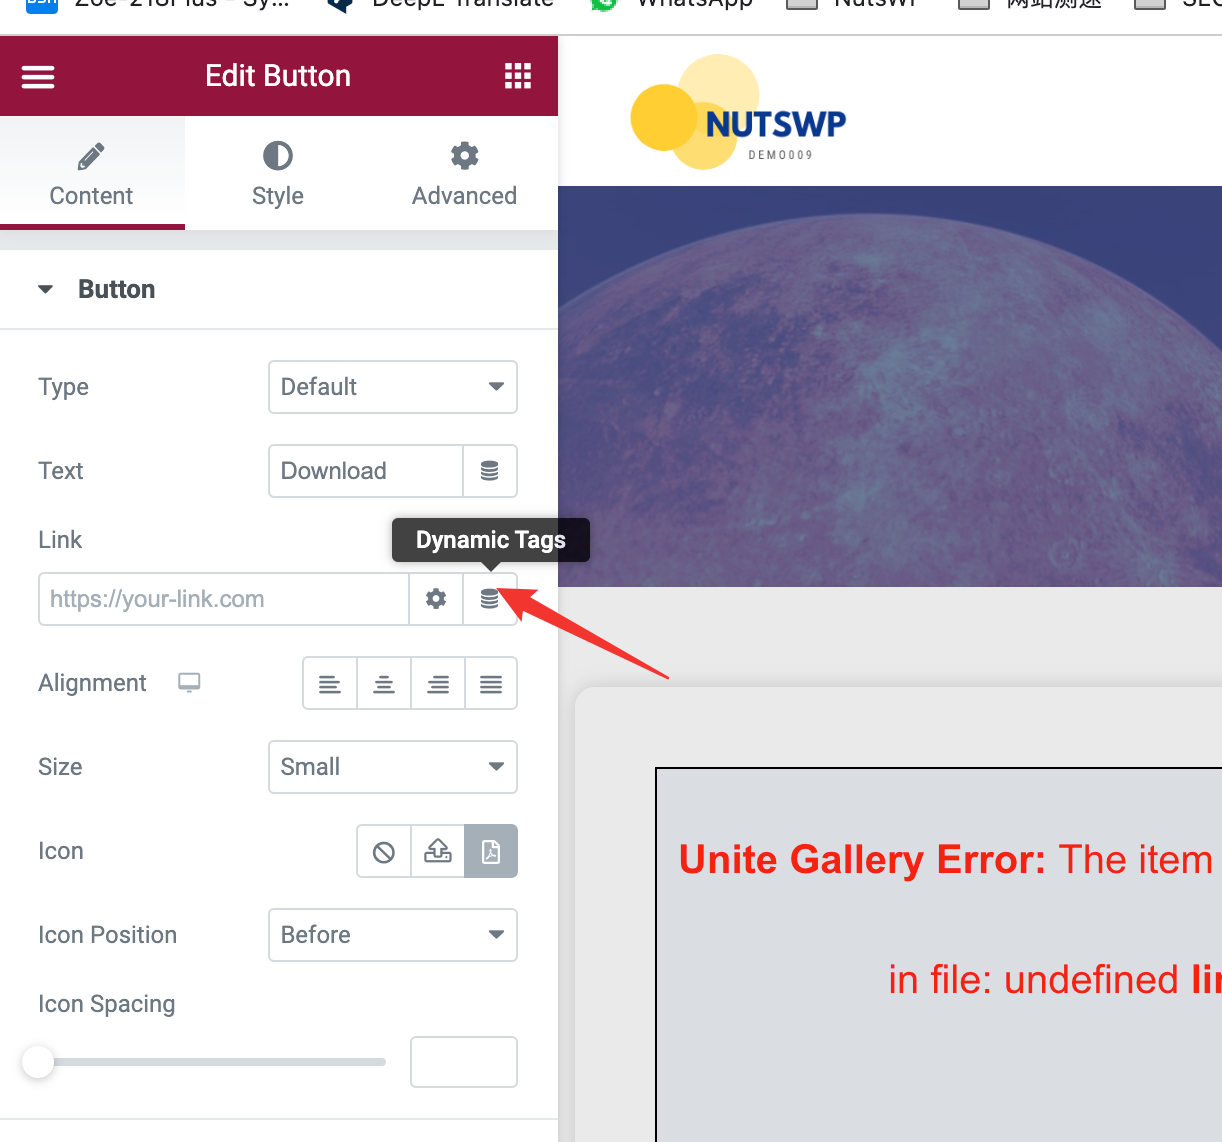Screen dimensions: 1222x1142
Task: Click the responsive desktop icon beside Alignment
Action: coord(189,682)
